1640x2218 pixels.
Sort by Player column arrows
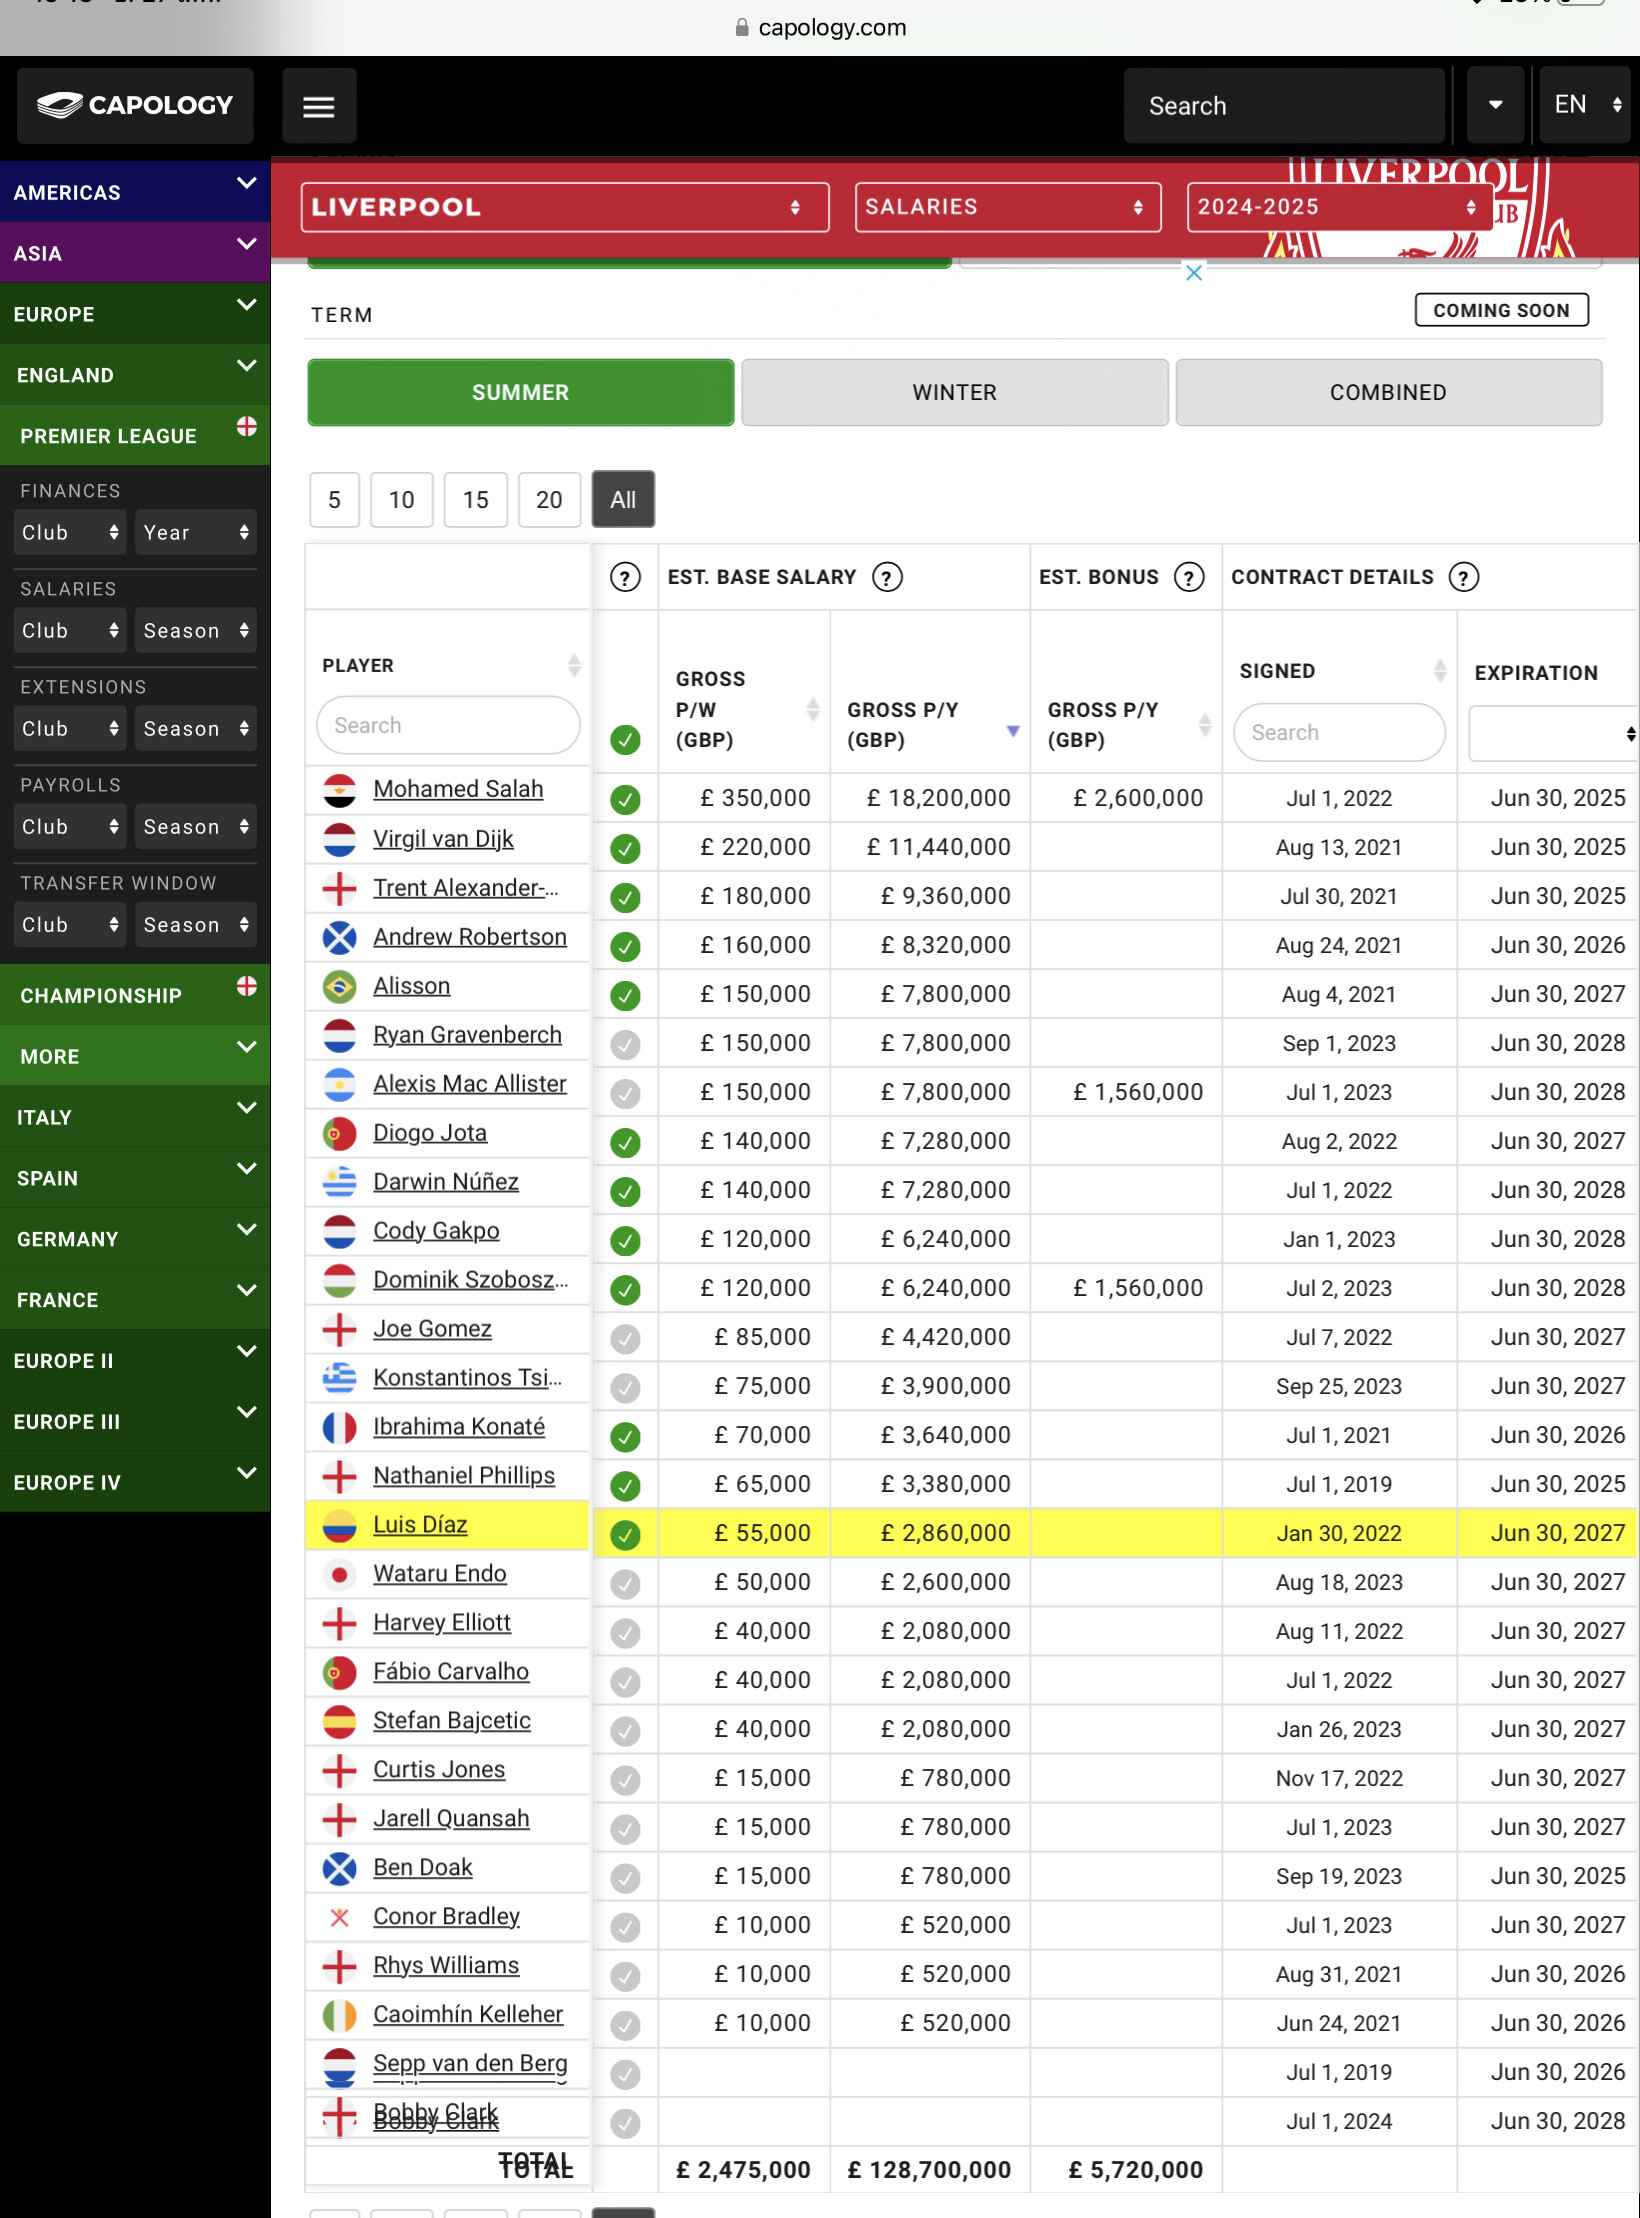point(574,665)
